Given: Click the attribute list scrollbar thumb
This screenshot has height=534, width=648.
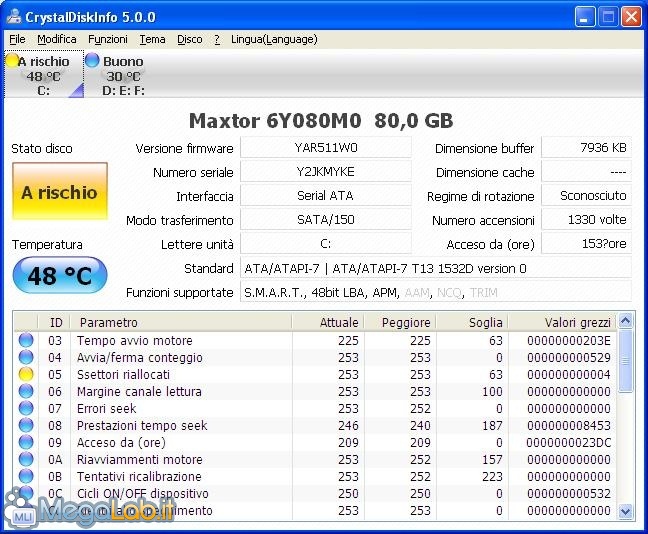Looking at the screenshot, I should click(625, 360).
